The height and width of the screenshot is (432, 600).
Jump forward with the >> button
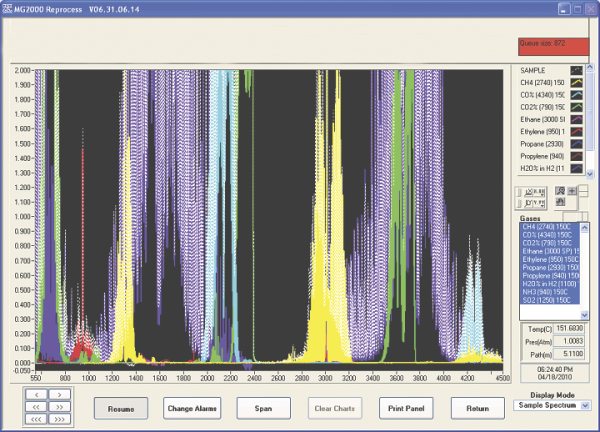pos(60,407)
